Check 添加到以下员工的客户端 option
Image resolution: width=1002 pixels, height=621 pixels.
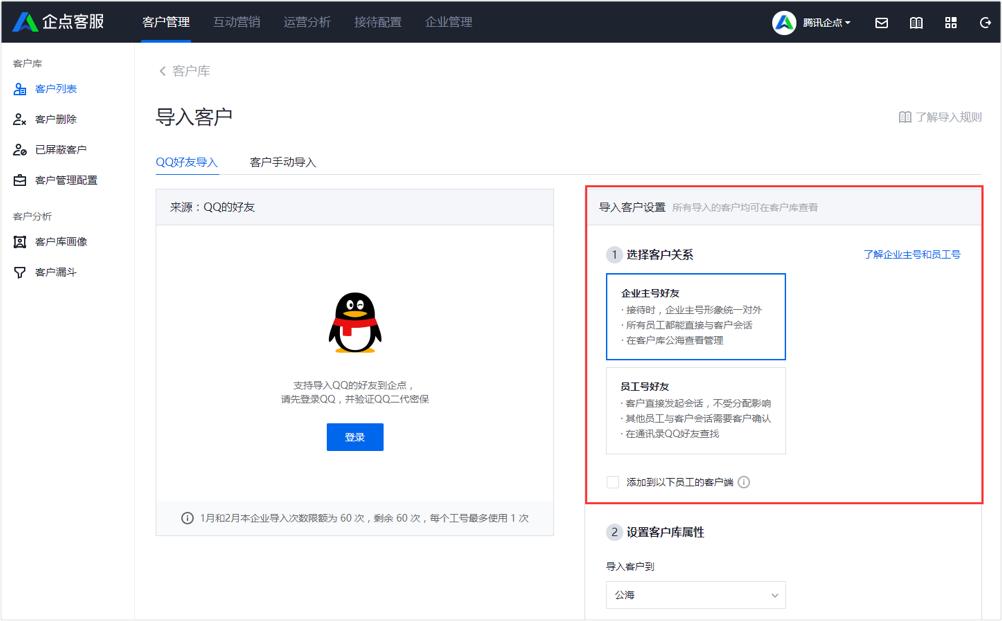pos(611,482)
